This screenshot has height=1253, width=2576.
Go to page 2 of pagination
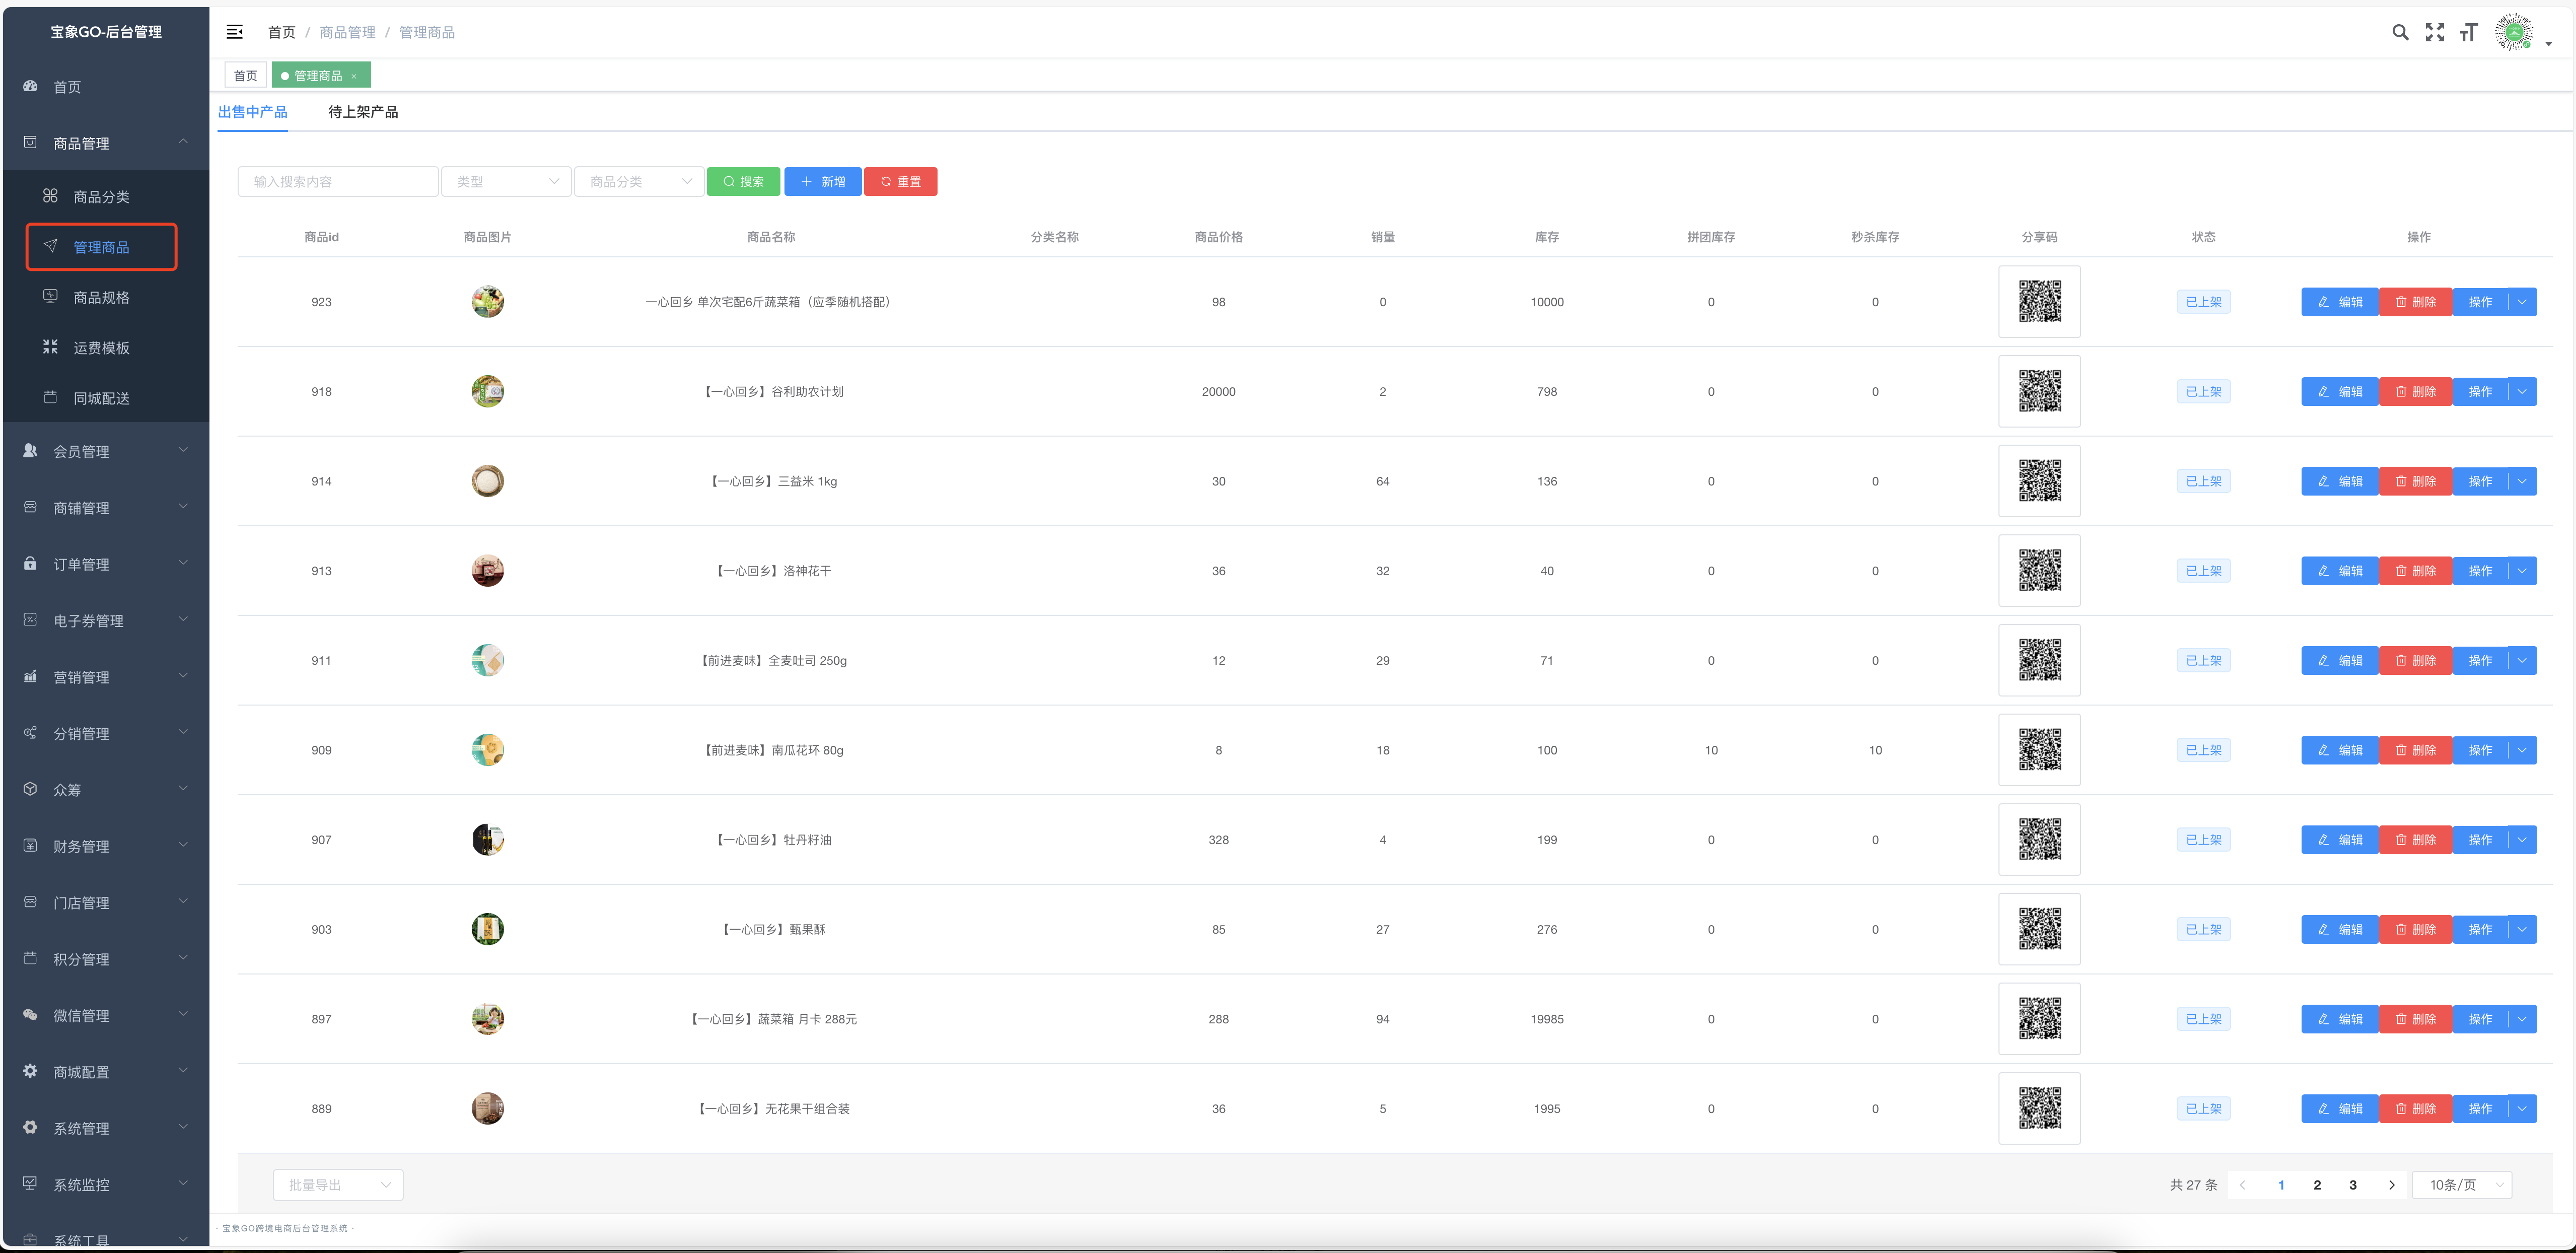tap(2317, 1185)
